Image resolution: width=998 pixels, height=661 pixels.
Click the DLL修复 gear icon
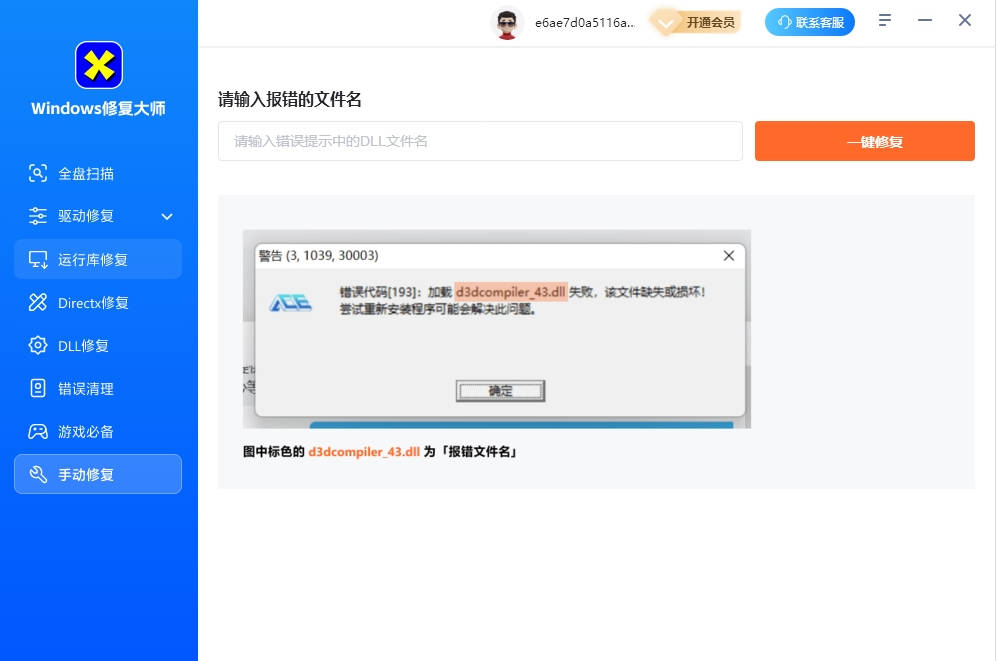[x=38, y=345]
